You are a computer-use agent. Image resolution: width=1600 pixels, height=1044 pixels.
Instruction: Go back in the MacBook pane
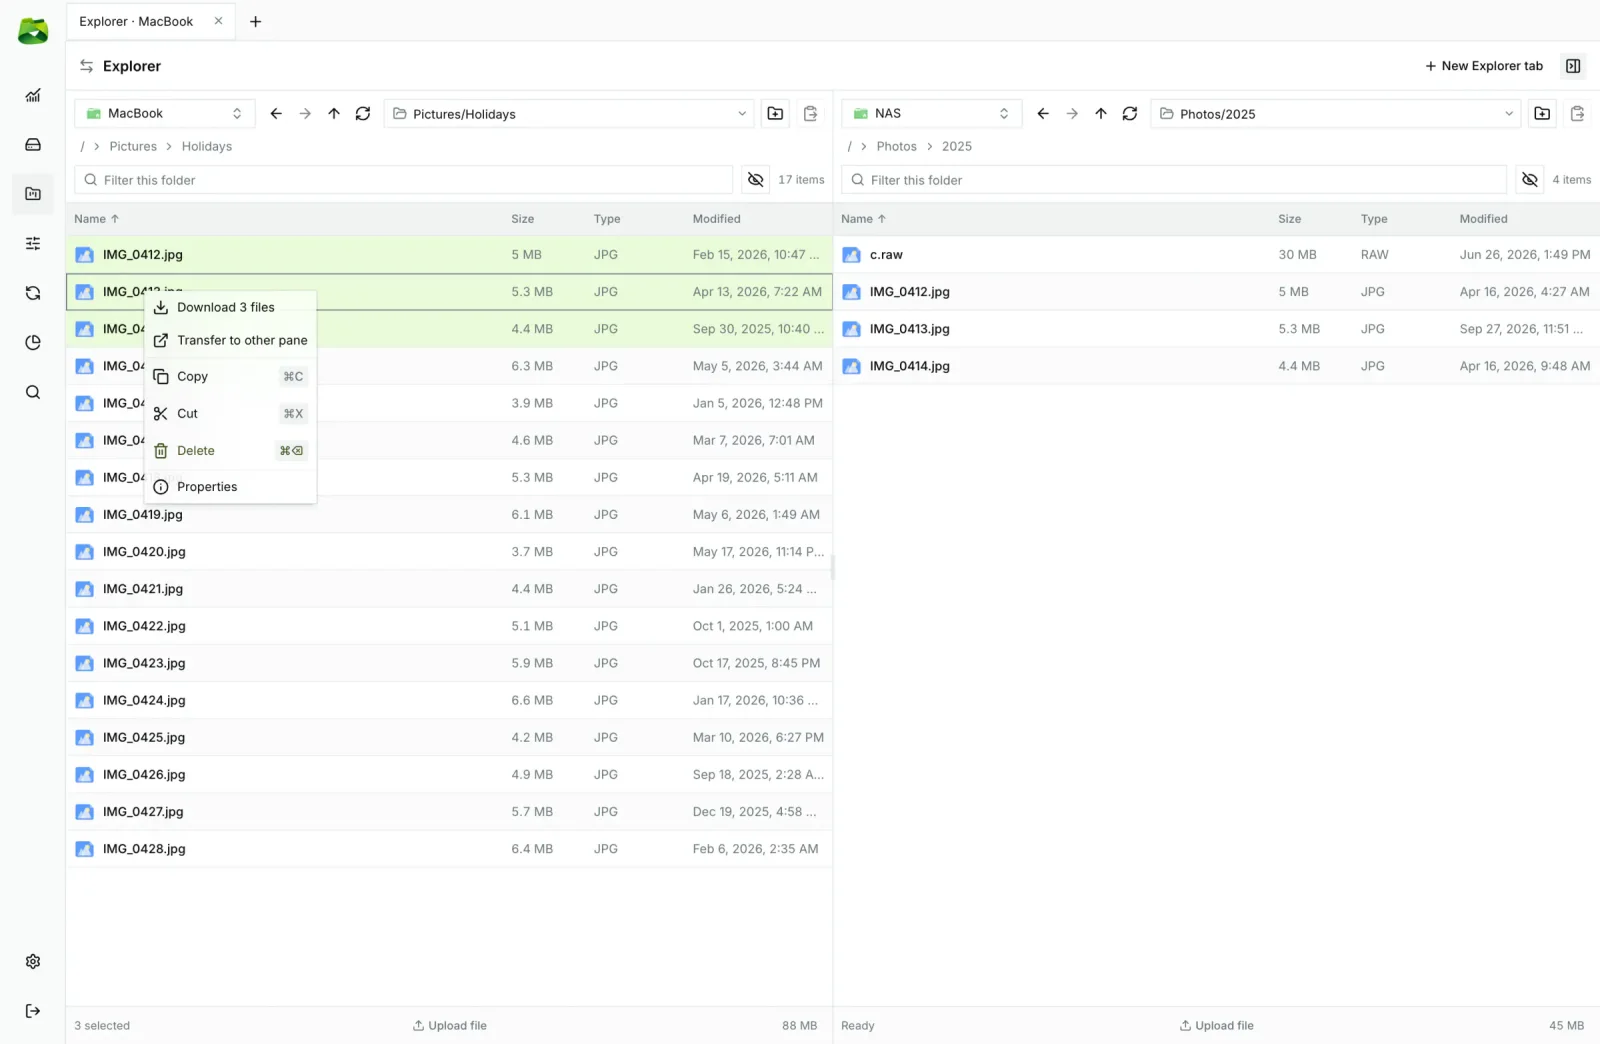276,114
